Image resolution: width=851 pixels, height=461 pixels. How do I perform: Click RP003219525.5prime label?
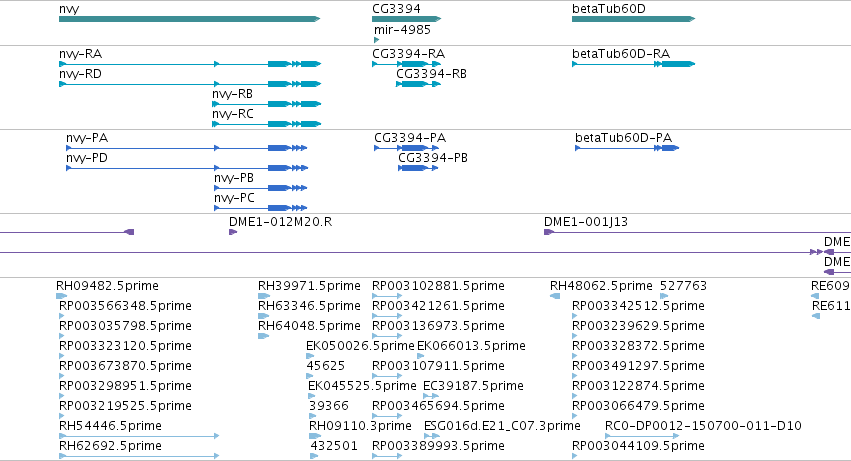tap(125, 406)
